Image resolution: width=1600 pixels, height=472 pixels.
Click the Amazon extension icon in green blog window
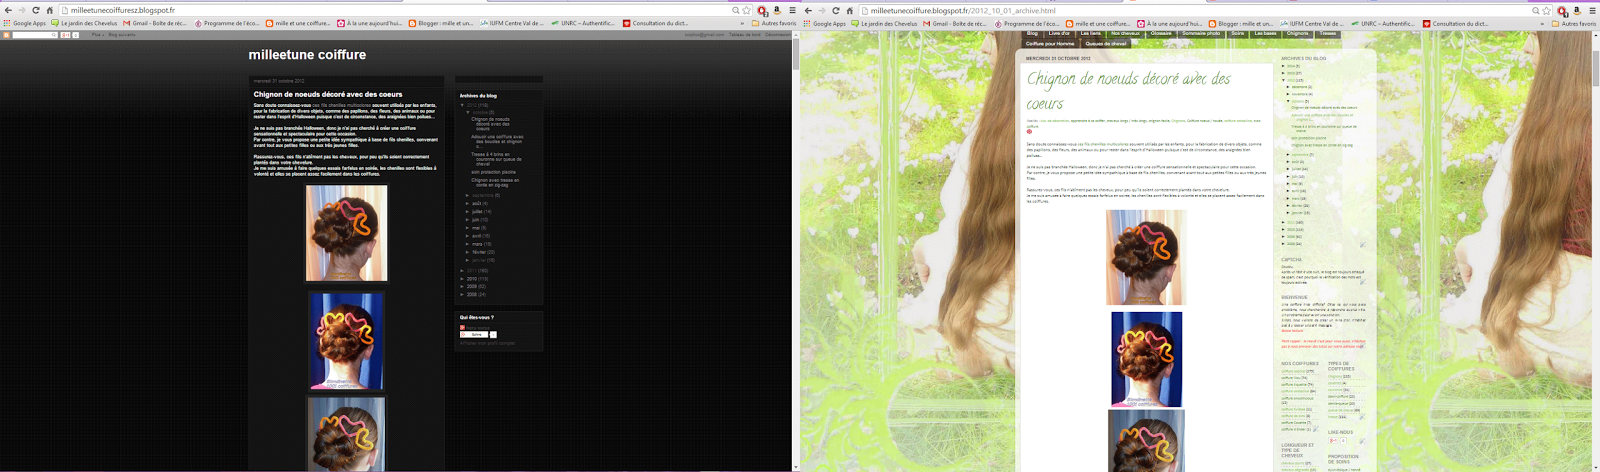[1577, 10]
